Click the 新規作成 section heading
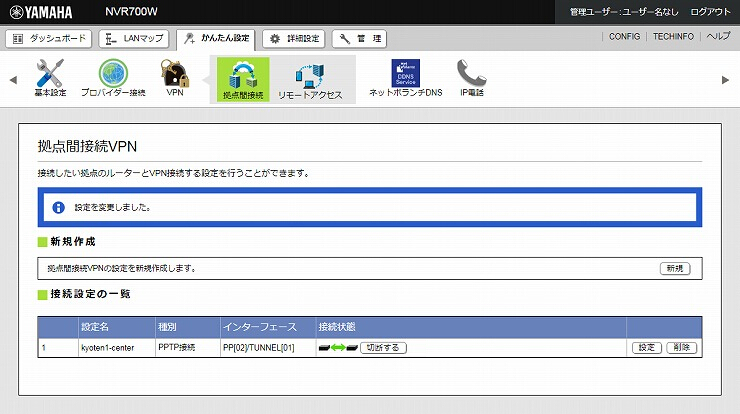The image size is (740, 414). coord(73,242)
